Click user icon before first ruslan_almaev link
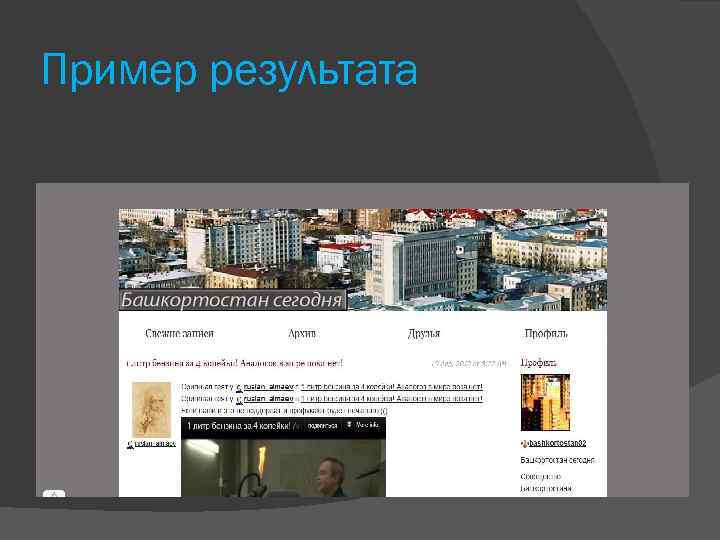Image resolution: width=720 pixels, height=540 pixels. pyautogui.click(x=239, y=388)
